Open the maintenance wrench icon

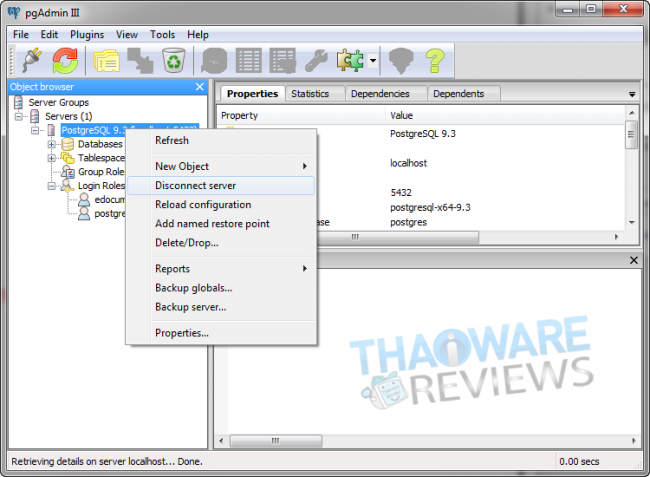316,61
